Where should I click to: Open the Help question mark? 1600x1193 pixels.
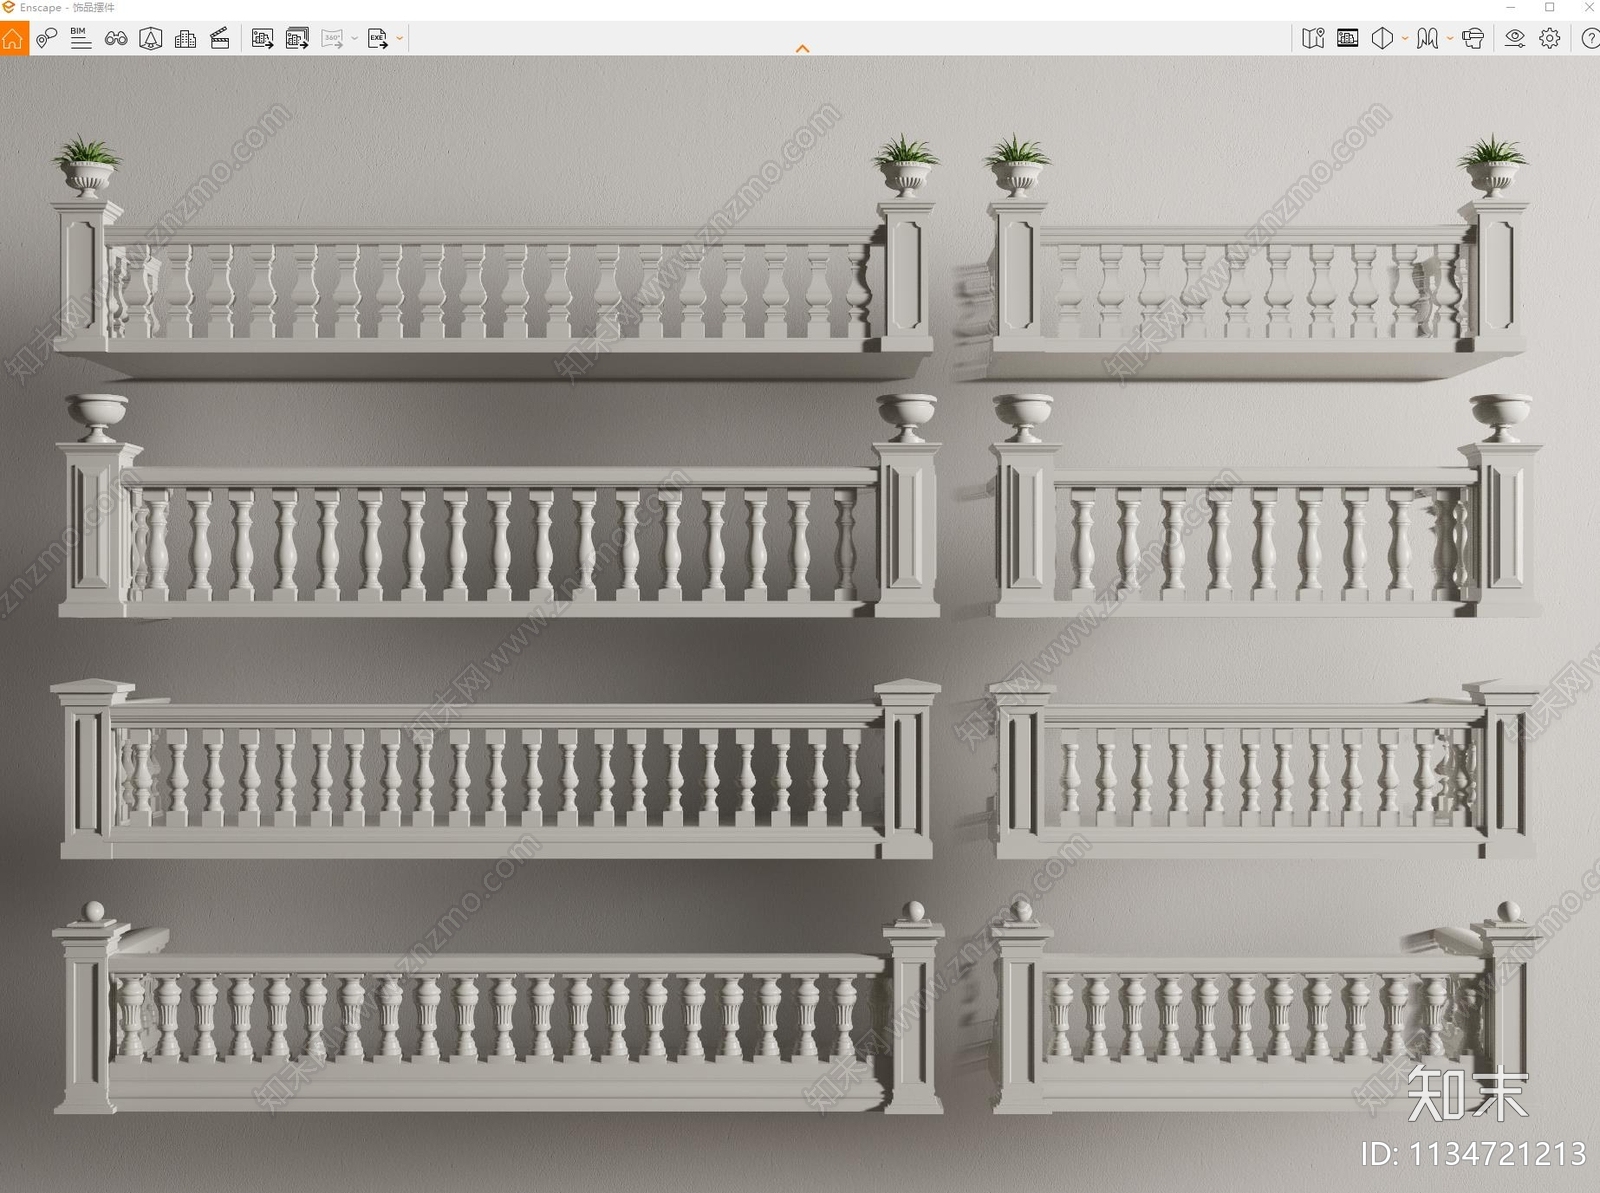[x=1589, y=39]
